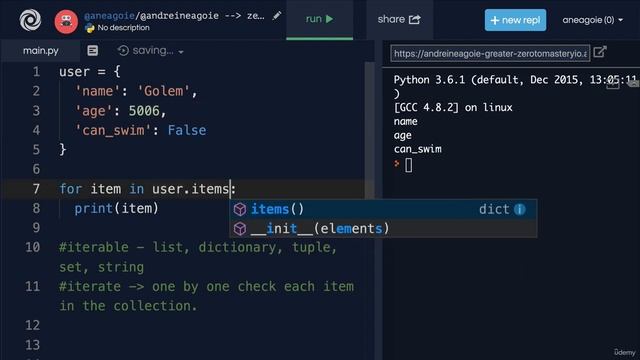Click the history clock icon
640x360 pixels.
pyautogui.click(x=123, y=51)
